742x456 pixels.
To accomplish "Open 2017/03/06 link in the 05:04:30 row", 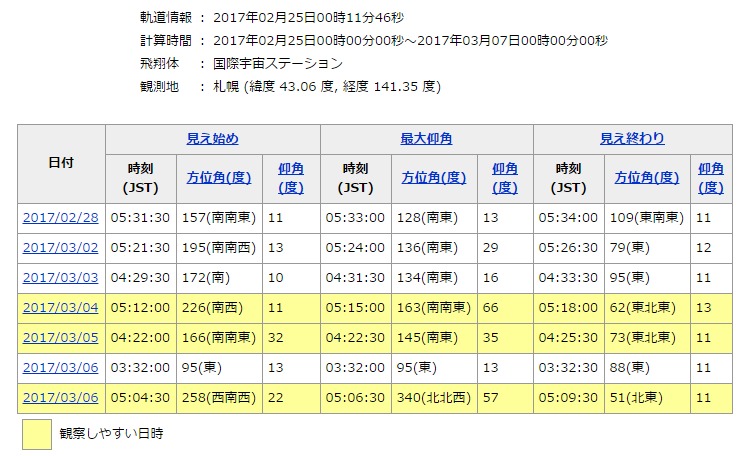I will pyautogui.click(x=59, y=397).
